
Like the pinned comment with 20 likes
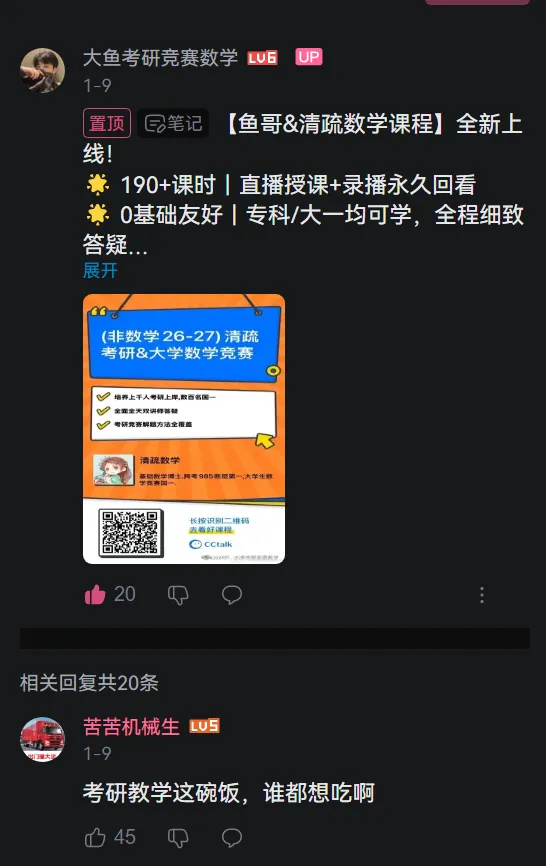click(x=95, y=594)
